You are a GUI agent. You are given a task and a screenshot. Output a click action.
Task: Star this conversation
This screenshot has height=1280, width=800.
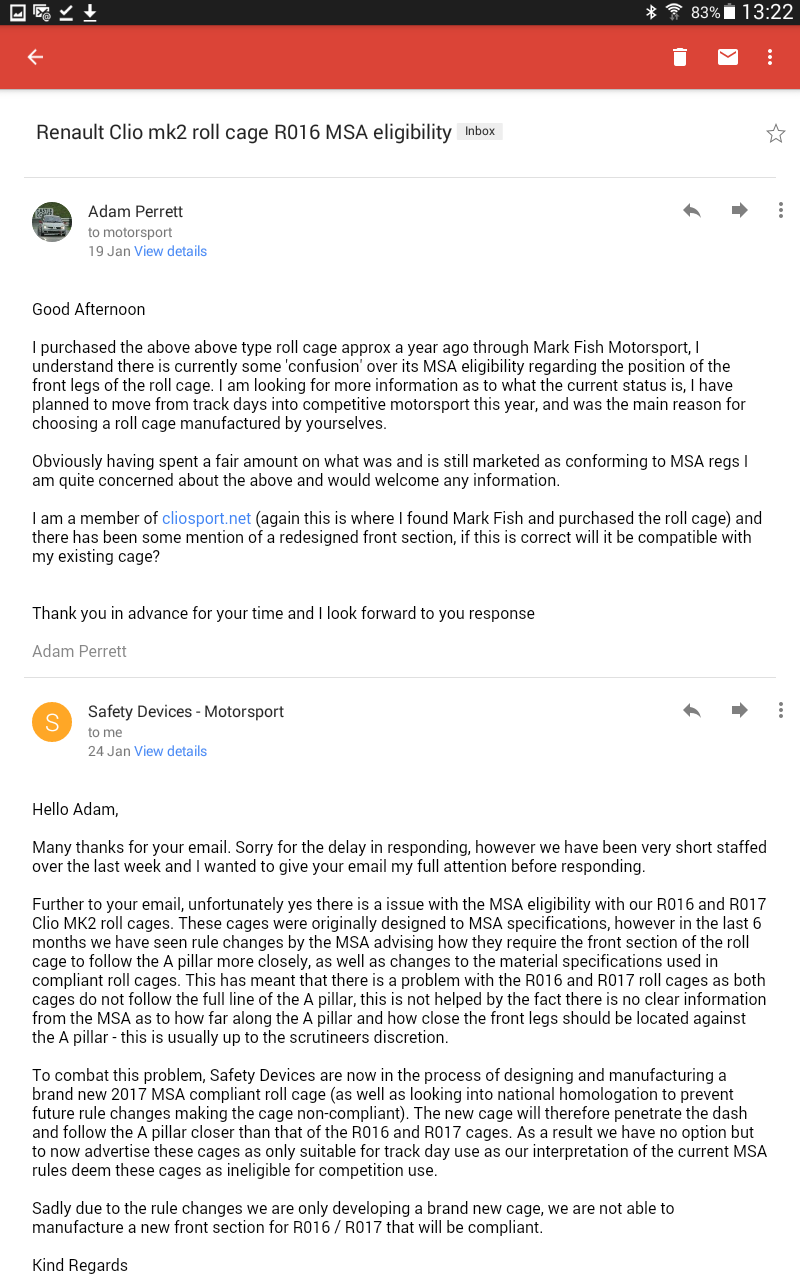pos(776,131)
